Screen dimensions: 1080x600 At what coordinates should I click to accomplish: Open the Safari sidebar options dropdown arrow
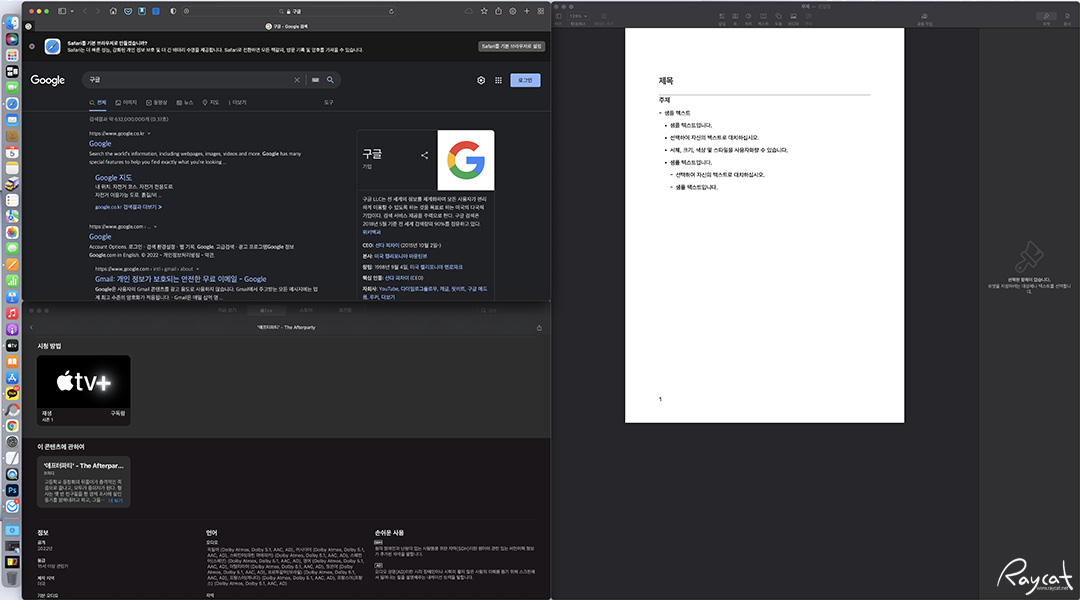[x=72, y=11]
